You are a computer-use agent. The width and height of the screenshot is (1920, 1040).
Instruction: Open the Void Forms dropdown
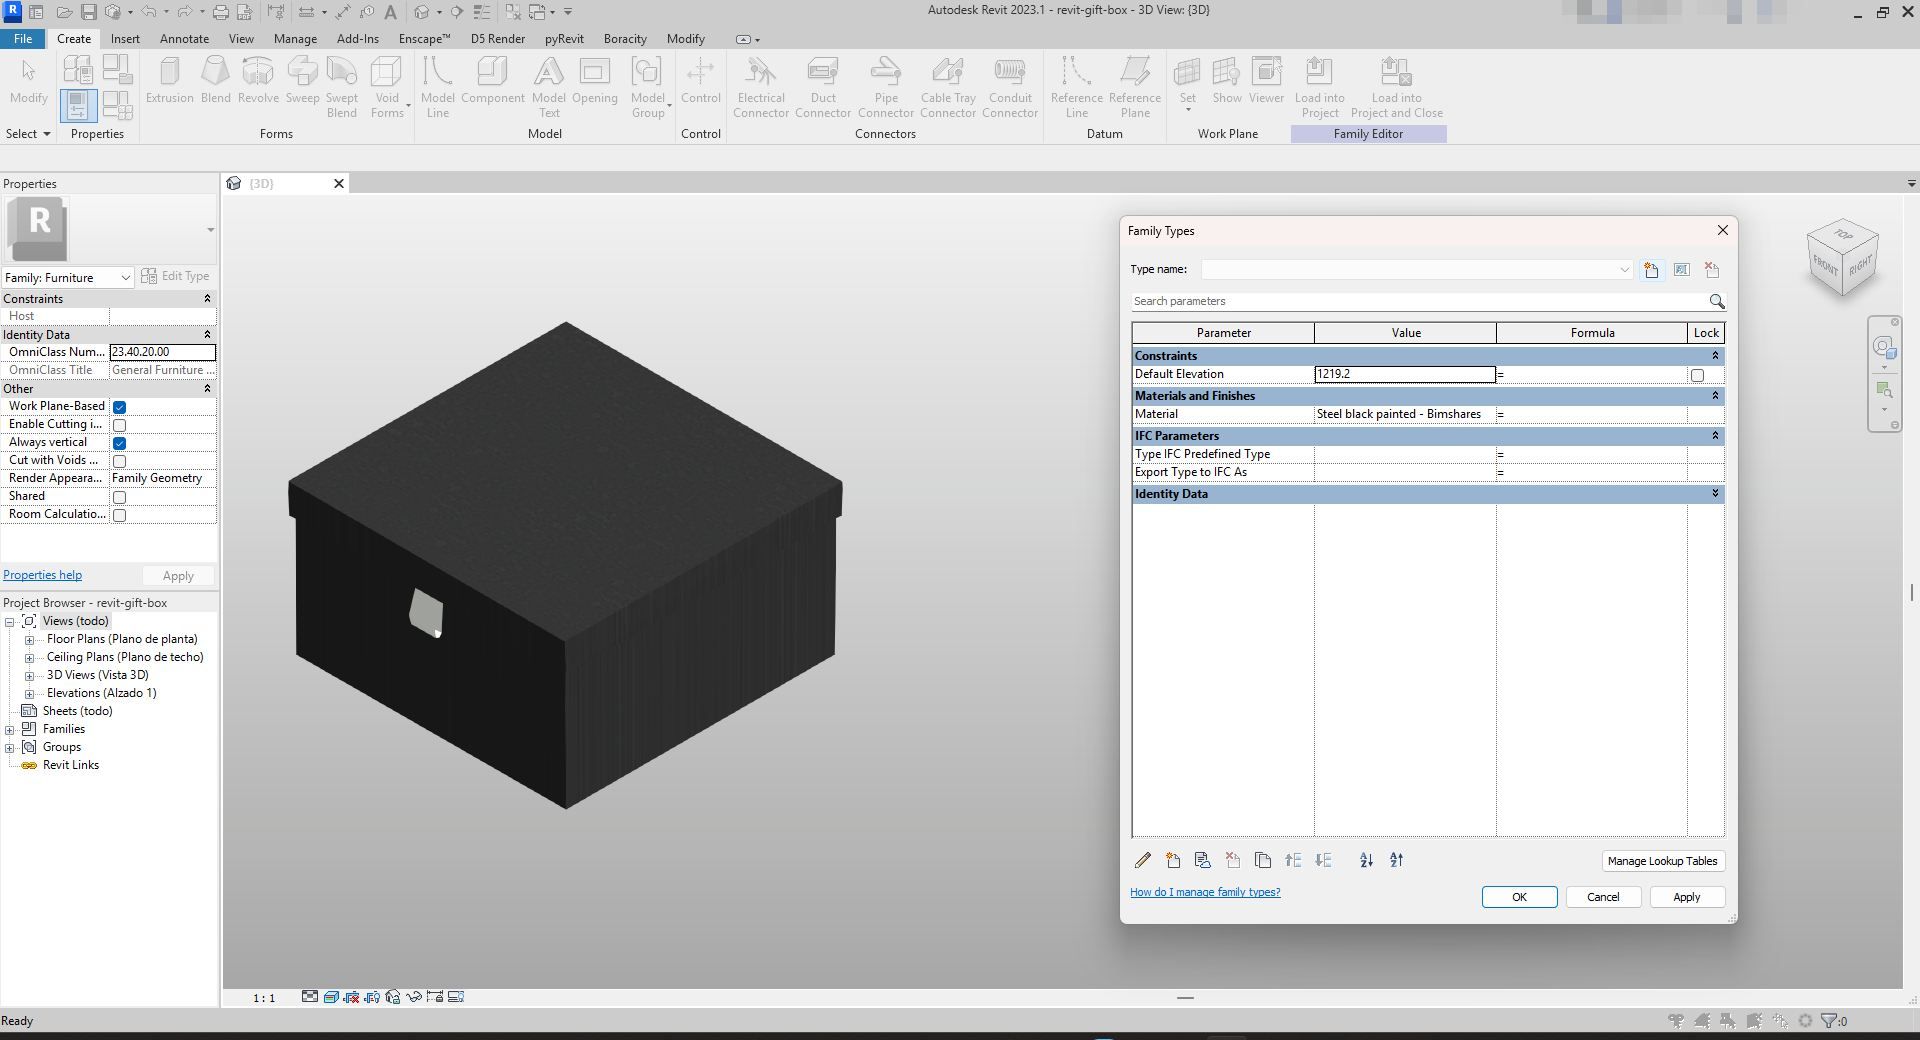[x=386, y=88]
